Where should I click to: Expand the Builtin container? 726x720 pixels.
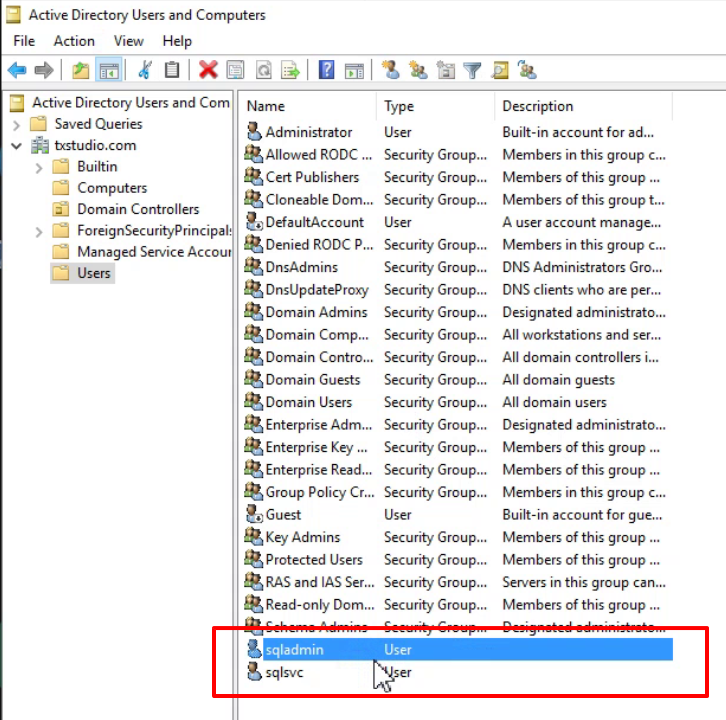click(39, 168)
